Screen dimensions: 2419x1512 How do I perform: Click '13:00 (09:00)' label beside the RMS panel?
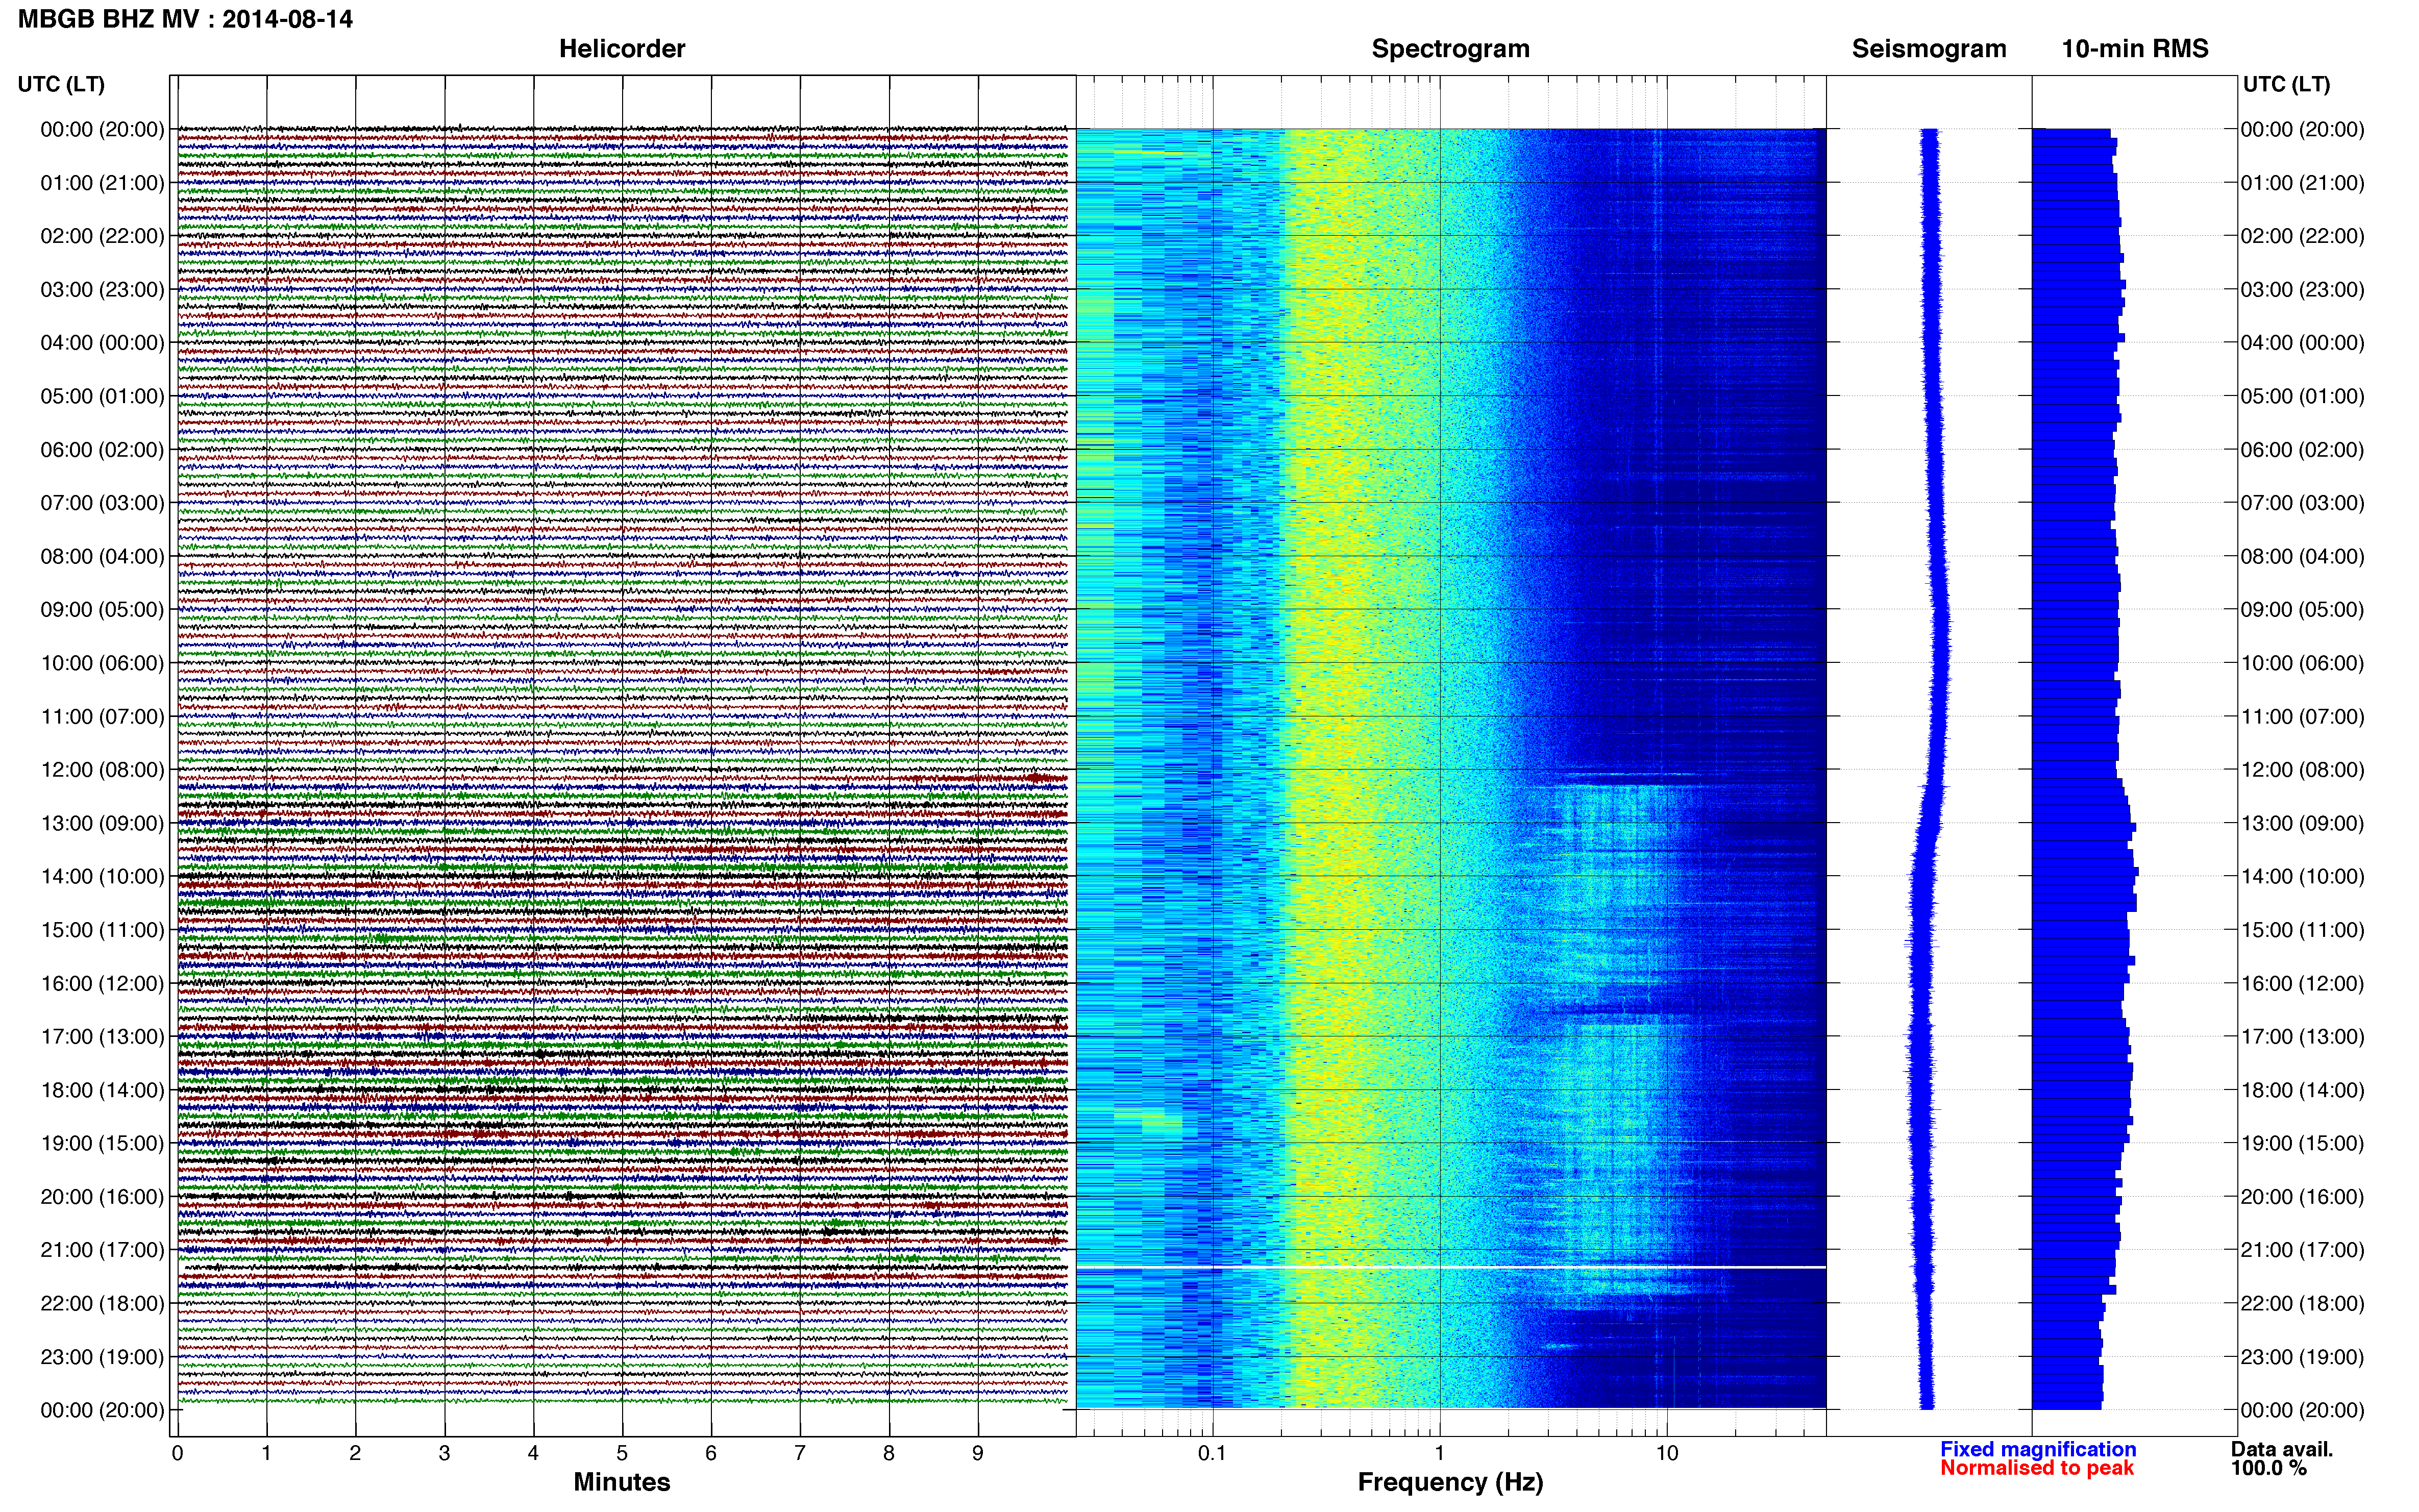pos(2303,823)
